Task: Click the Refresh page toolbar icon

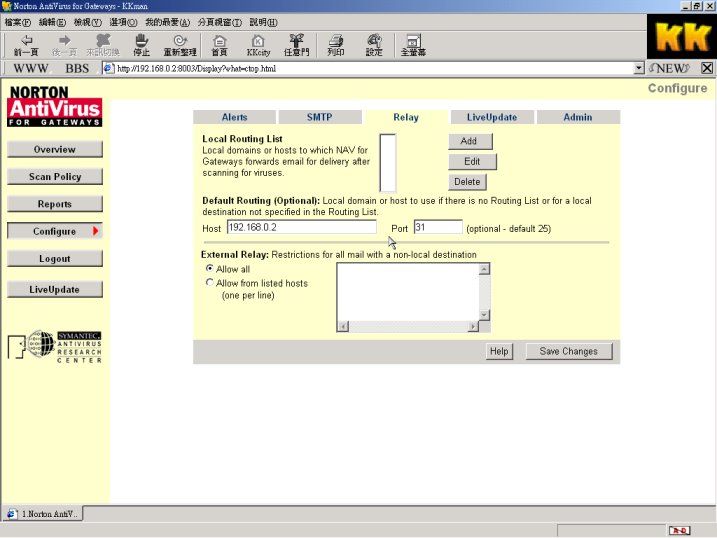Action: (x=180, y=44)
